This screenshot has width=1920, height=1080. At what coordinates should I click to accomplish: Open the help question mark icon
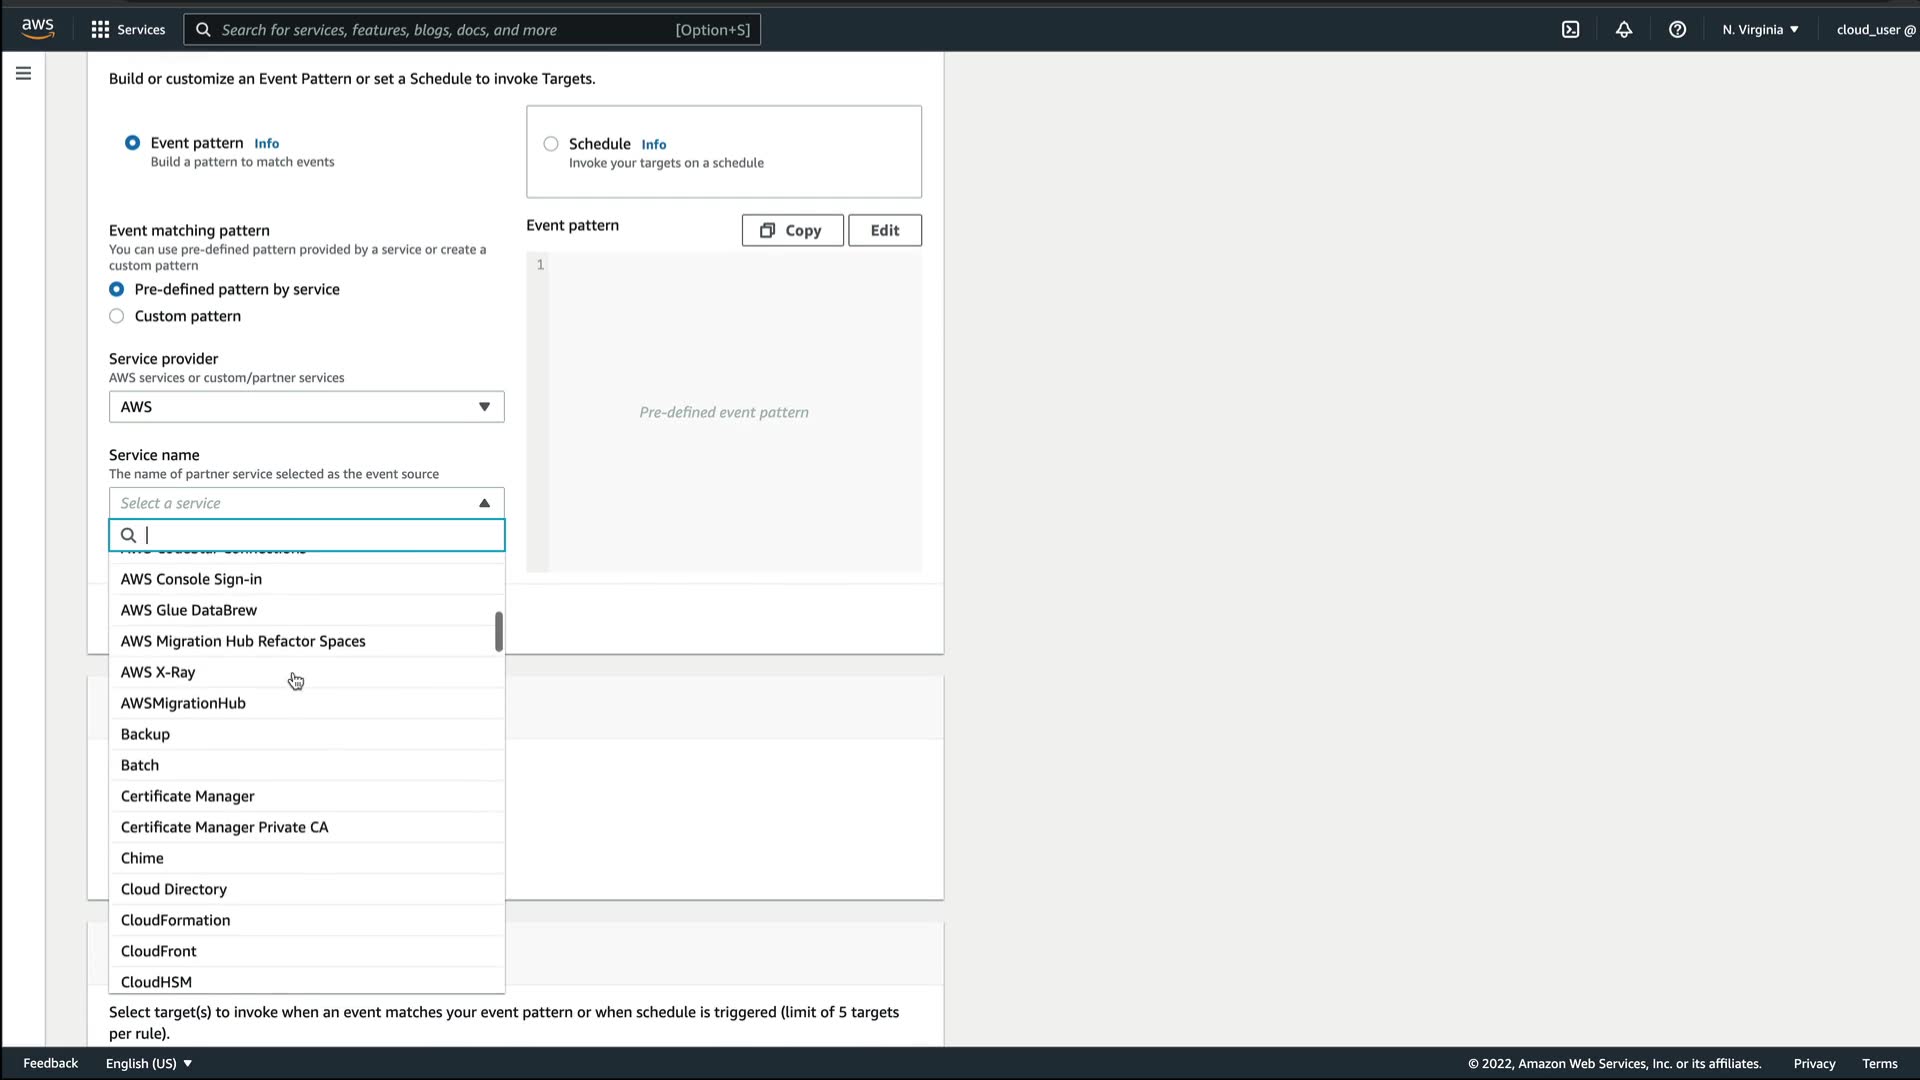[x=1677, y=30]
